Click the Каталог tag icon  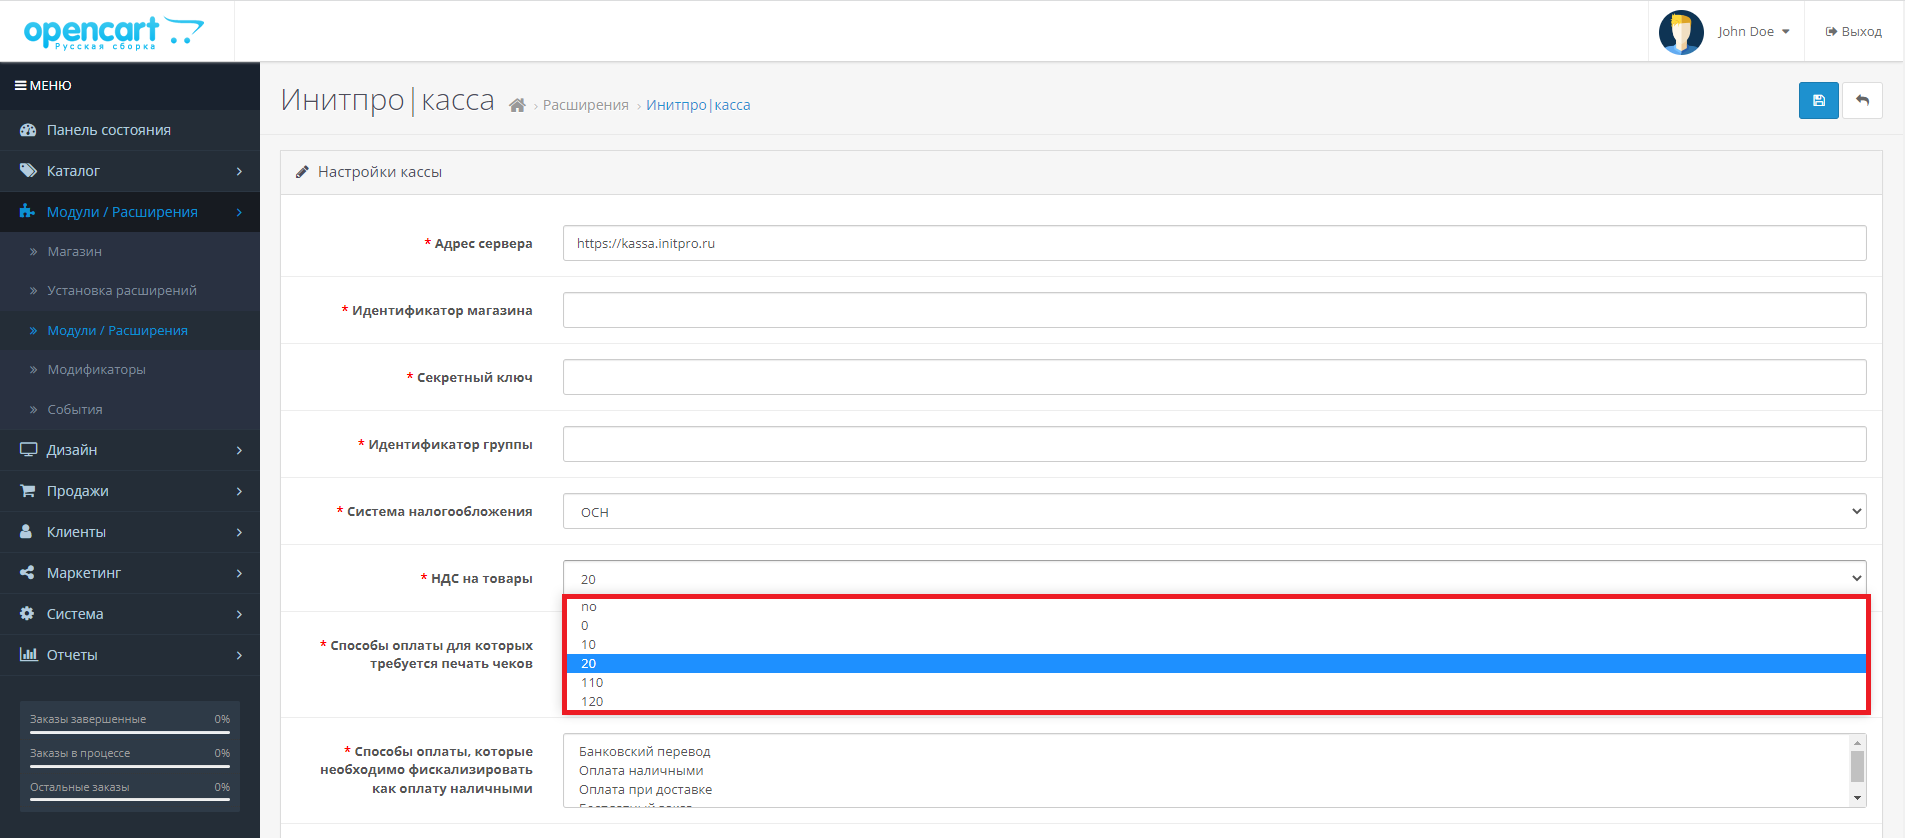[x=28, y=171]
